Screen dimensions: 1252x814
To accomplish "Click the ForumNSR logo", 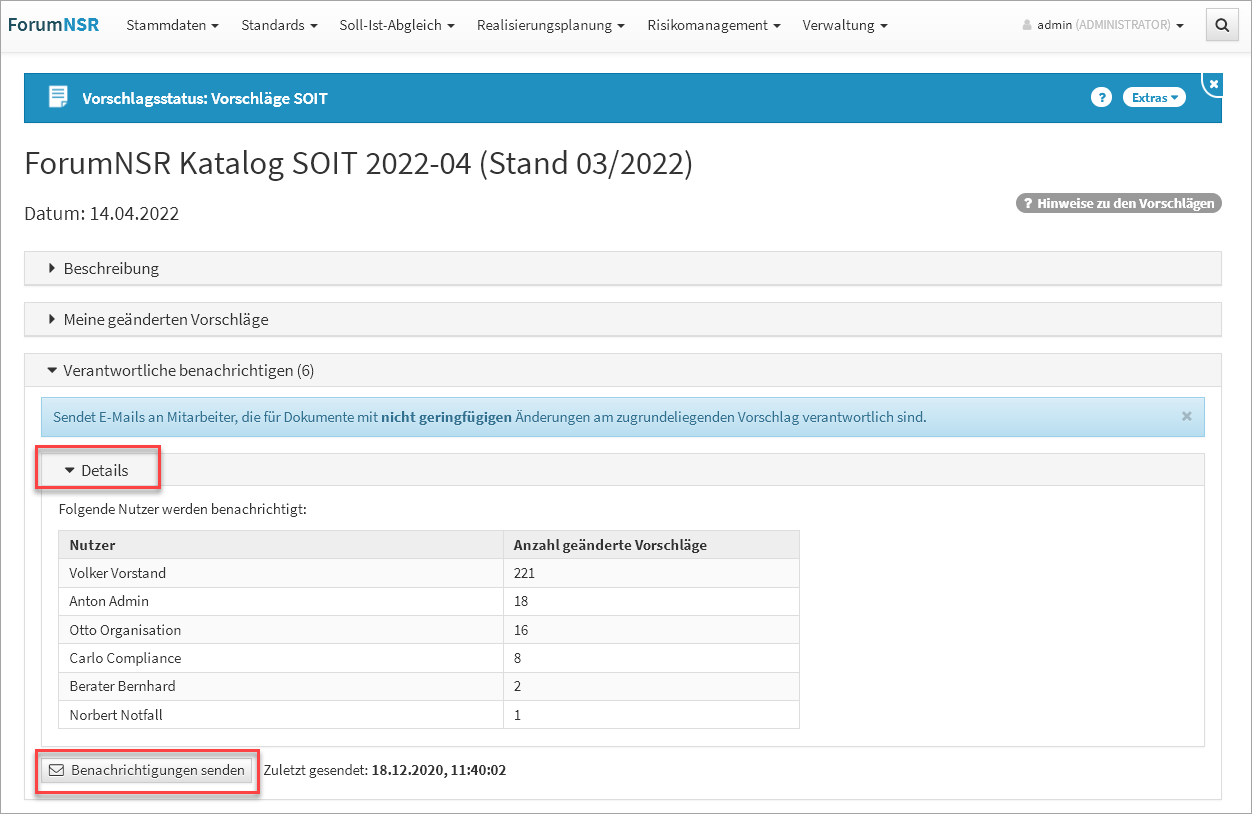I will click(x=54, y=25).
